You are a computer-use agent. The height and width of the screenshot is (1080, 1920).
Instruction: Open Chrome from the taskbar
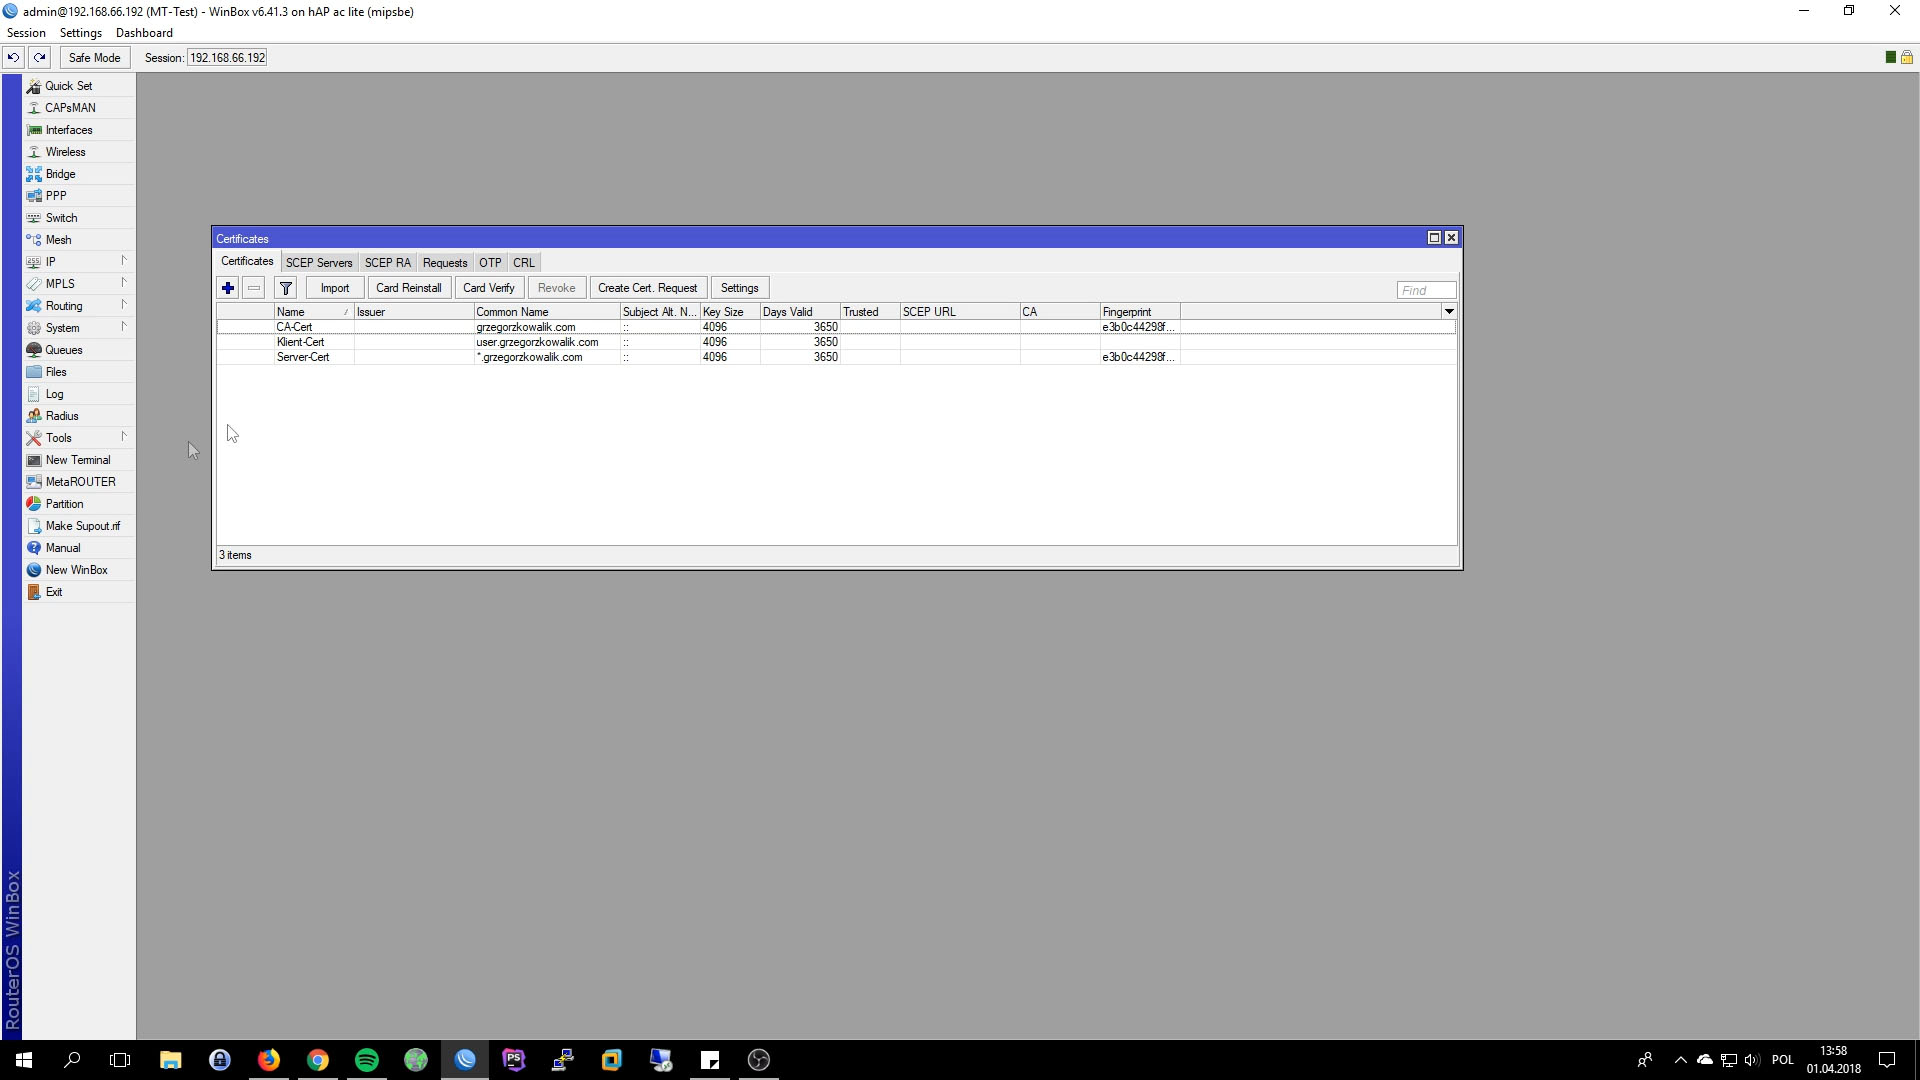pyautogui.click(x=318, y=1060)
